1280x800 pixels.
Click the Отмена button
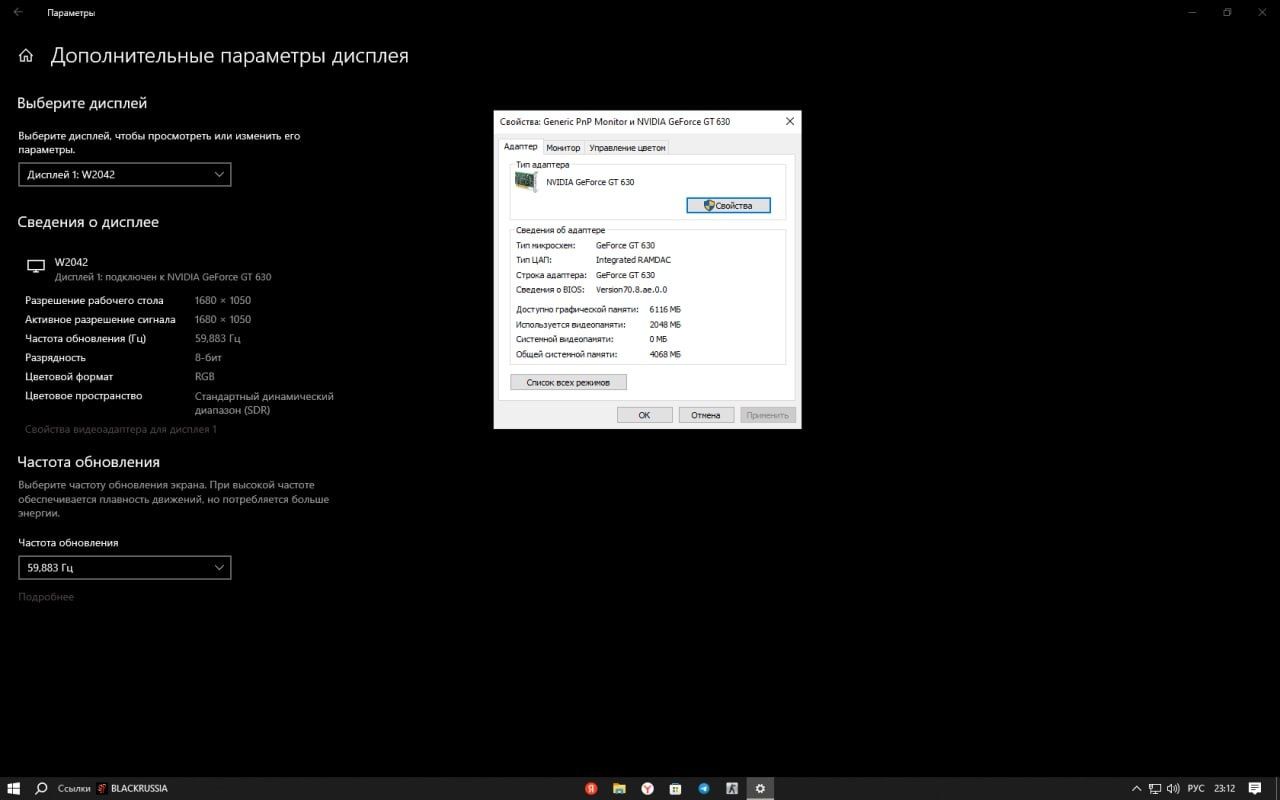706,415
